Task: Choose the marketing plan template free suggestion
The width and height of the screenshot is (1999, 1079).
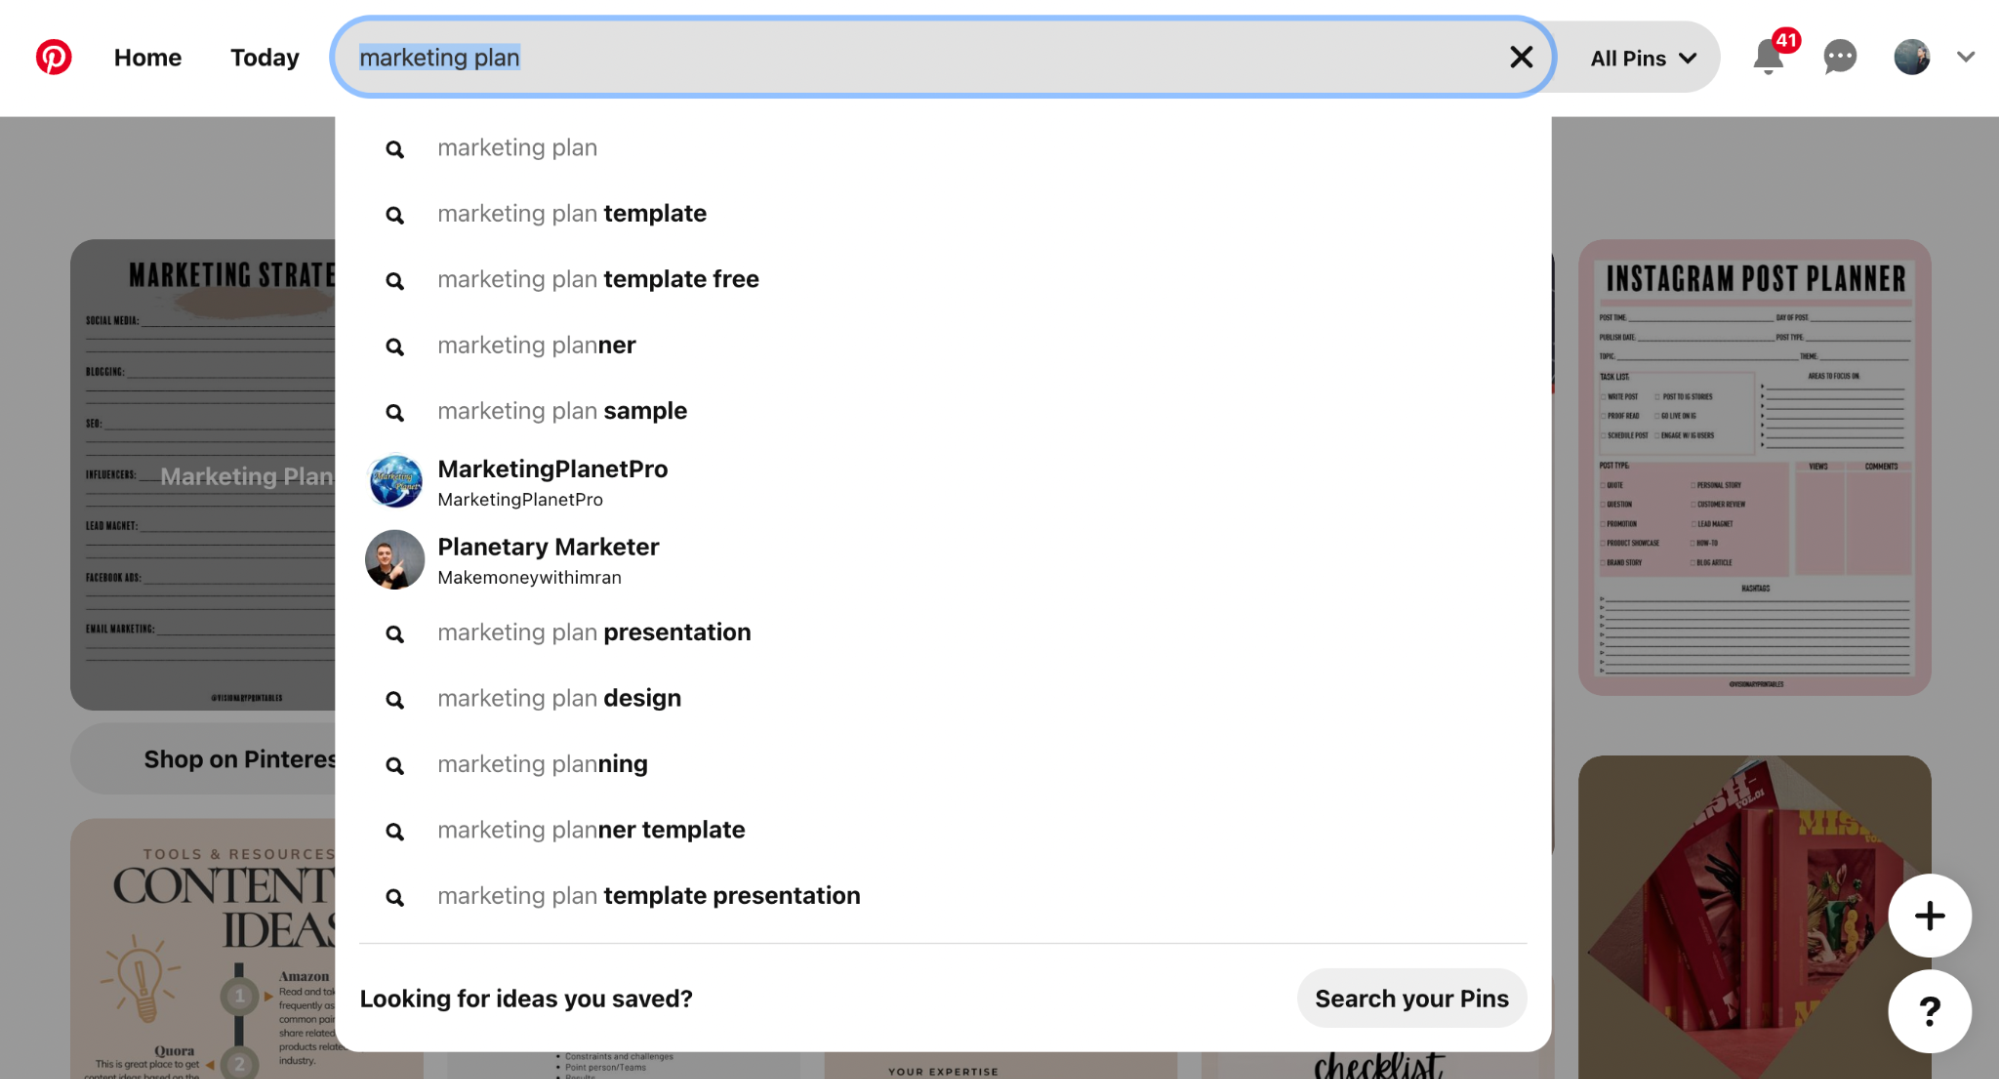Action: click(943, 280)
